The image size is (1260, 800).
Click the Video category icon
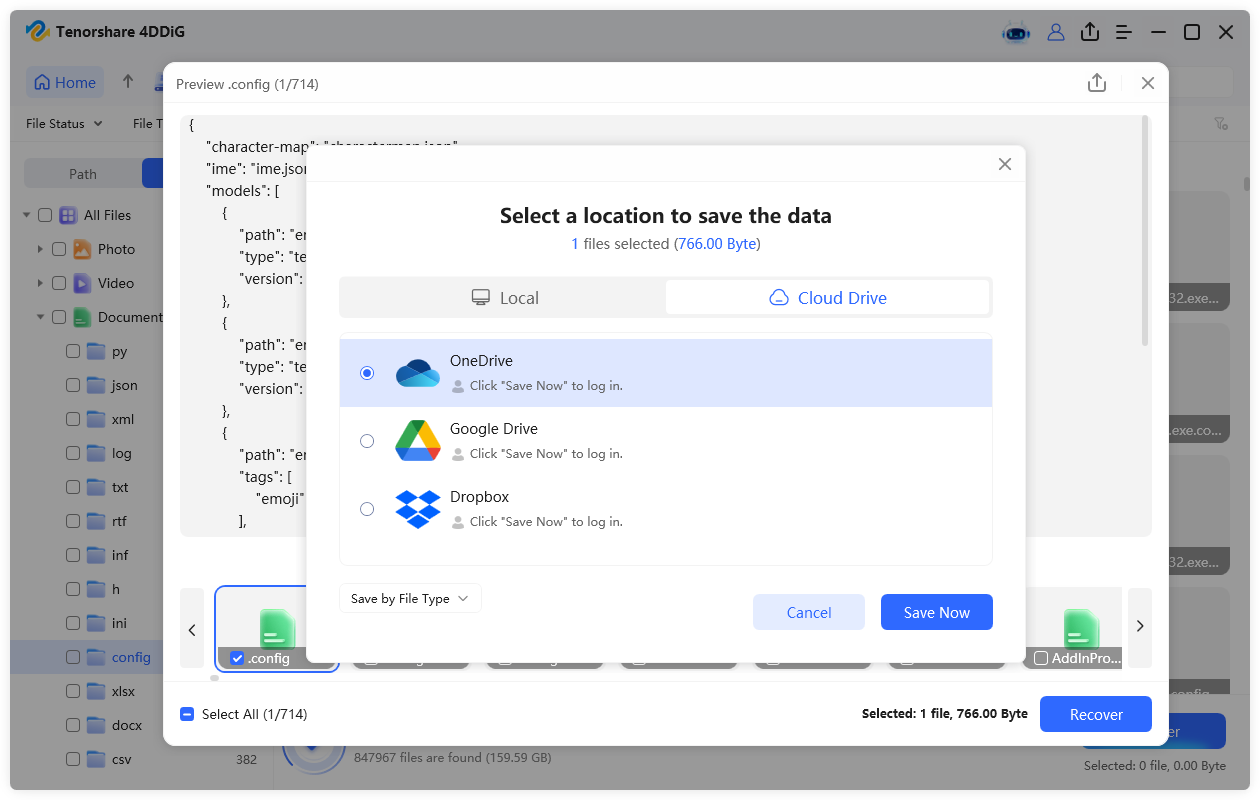click(82, 283)
